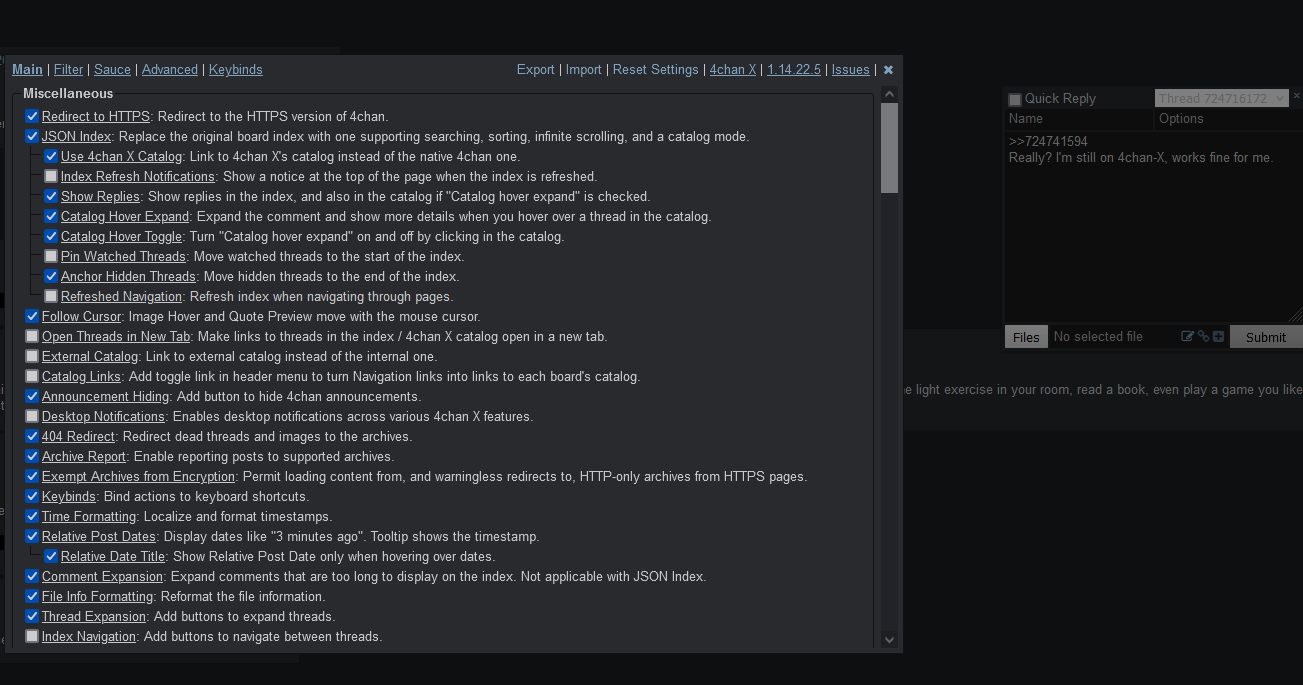Click the Thread Expansion label text
Viewport: 1303px width, 685px height.
(x=94, y=617)
